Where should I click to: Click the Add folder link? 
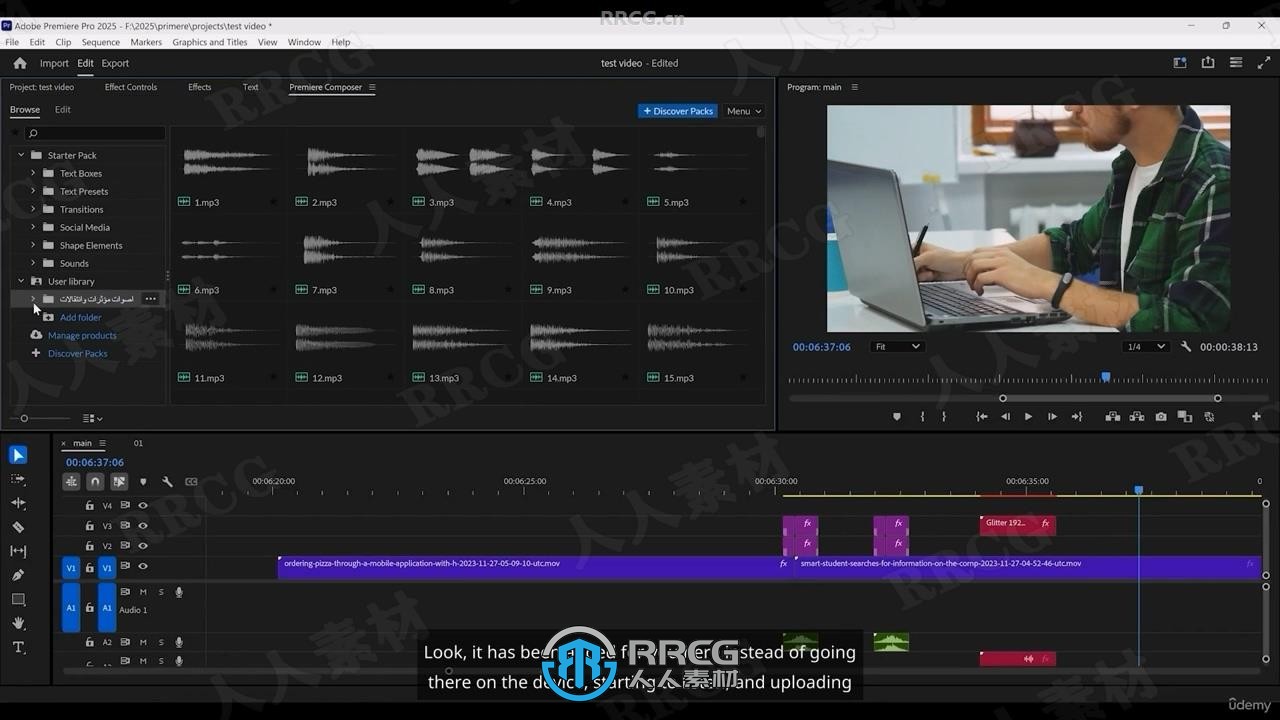(80, 317)
